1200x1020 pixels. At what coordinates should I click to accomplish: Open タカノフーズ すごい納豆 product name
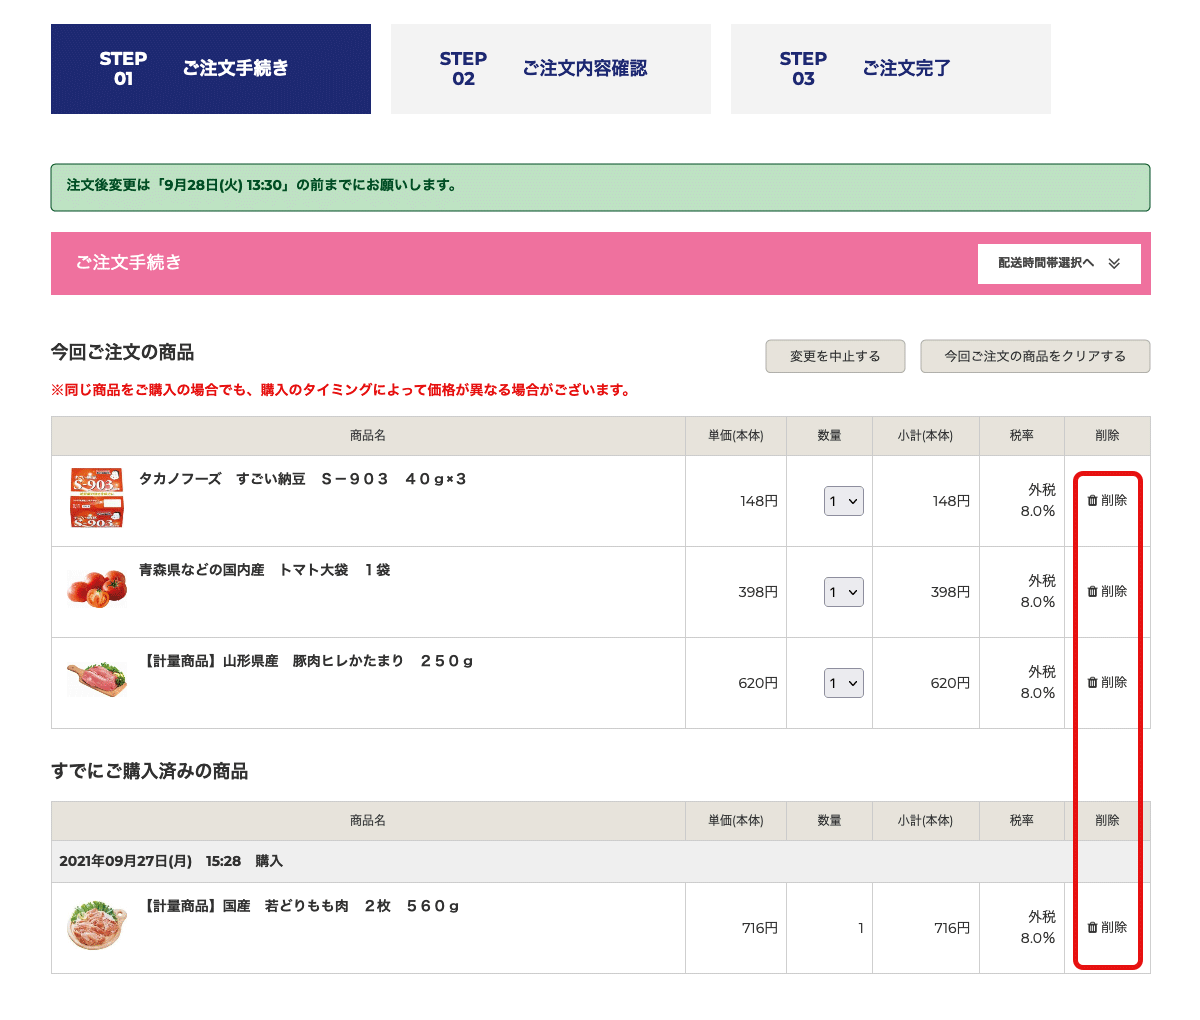303,479
